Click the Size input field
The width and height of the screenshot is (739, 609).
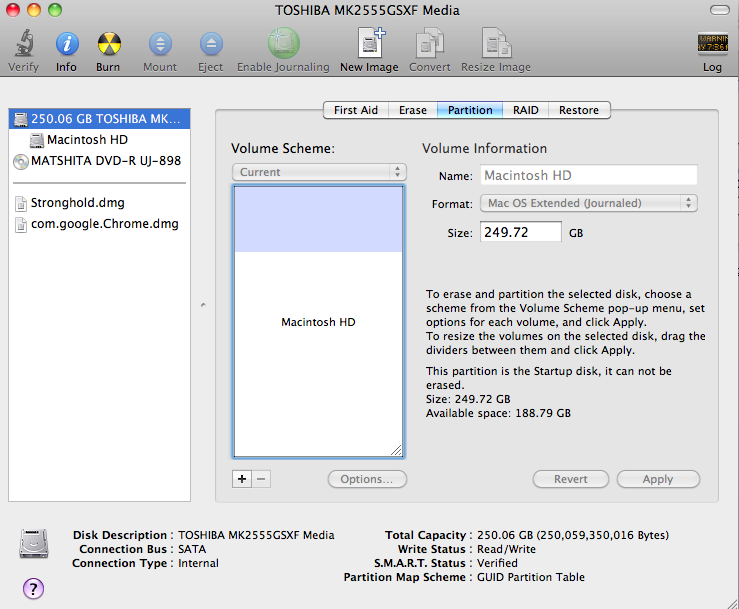coord(521,232)
